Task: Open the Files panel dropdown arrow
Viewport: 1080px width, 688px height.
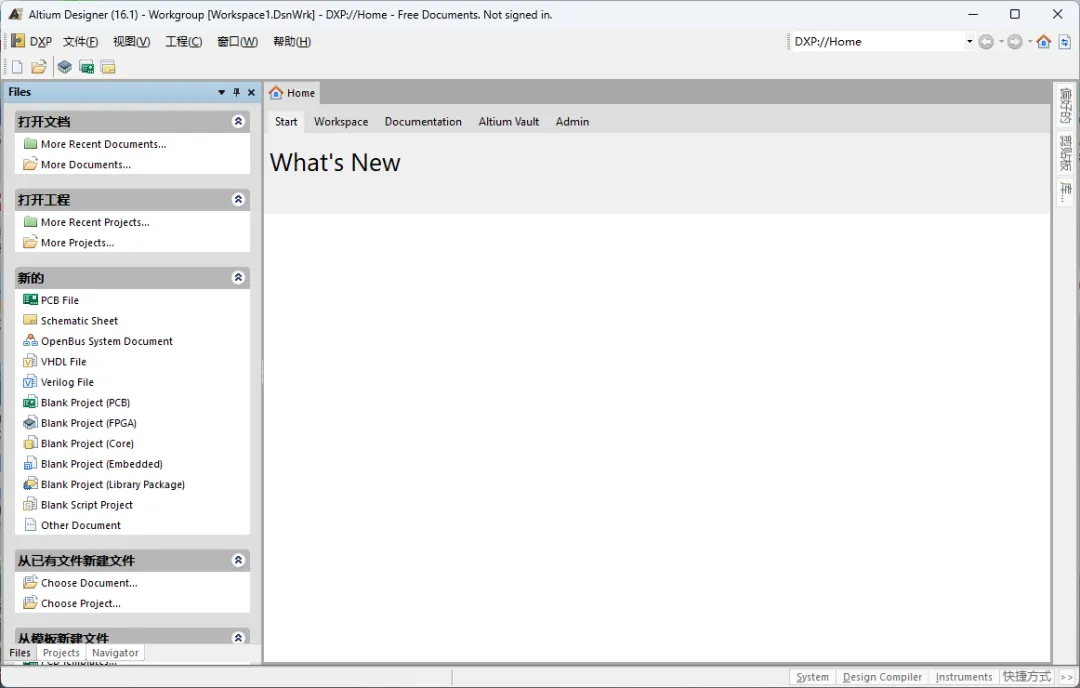Action: point(222,92)
